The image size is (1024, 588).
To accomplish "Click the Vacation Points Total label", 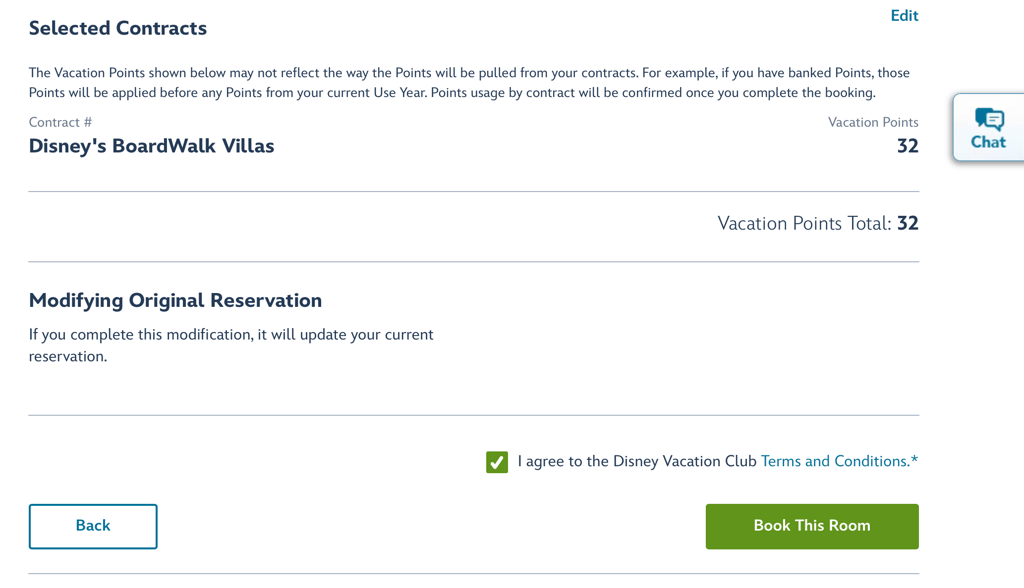I will [803, 223].
